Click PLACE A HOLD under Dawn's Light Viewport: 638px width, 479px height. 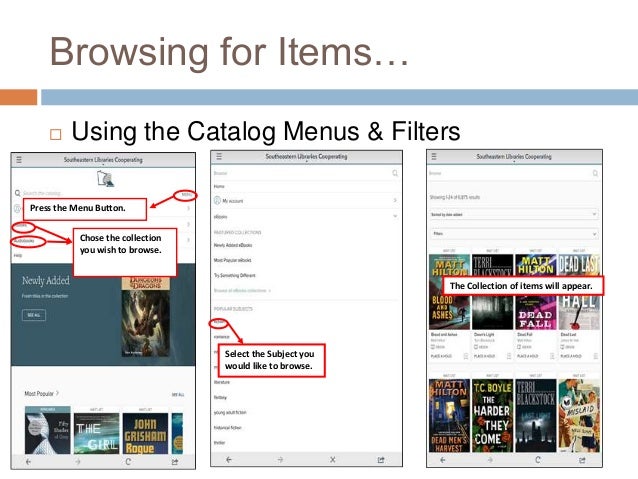coord(484,356)
